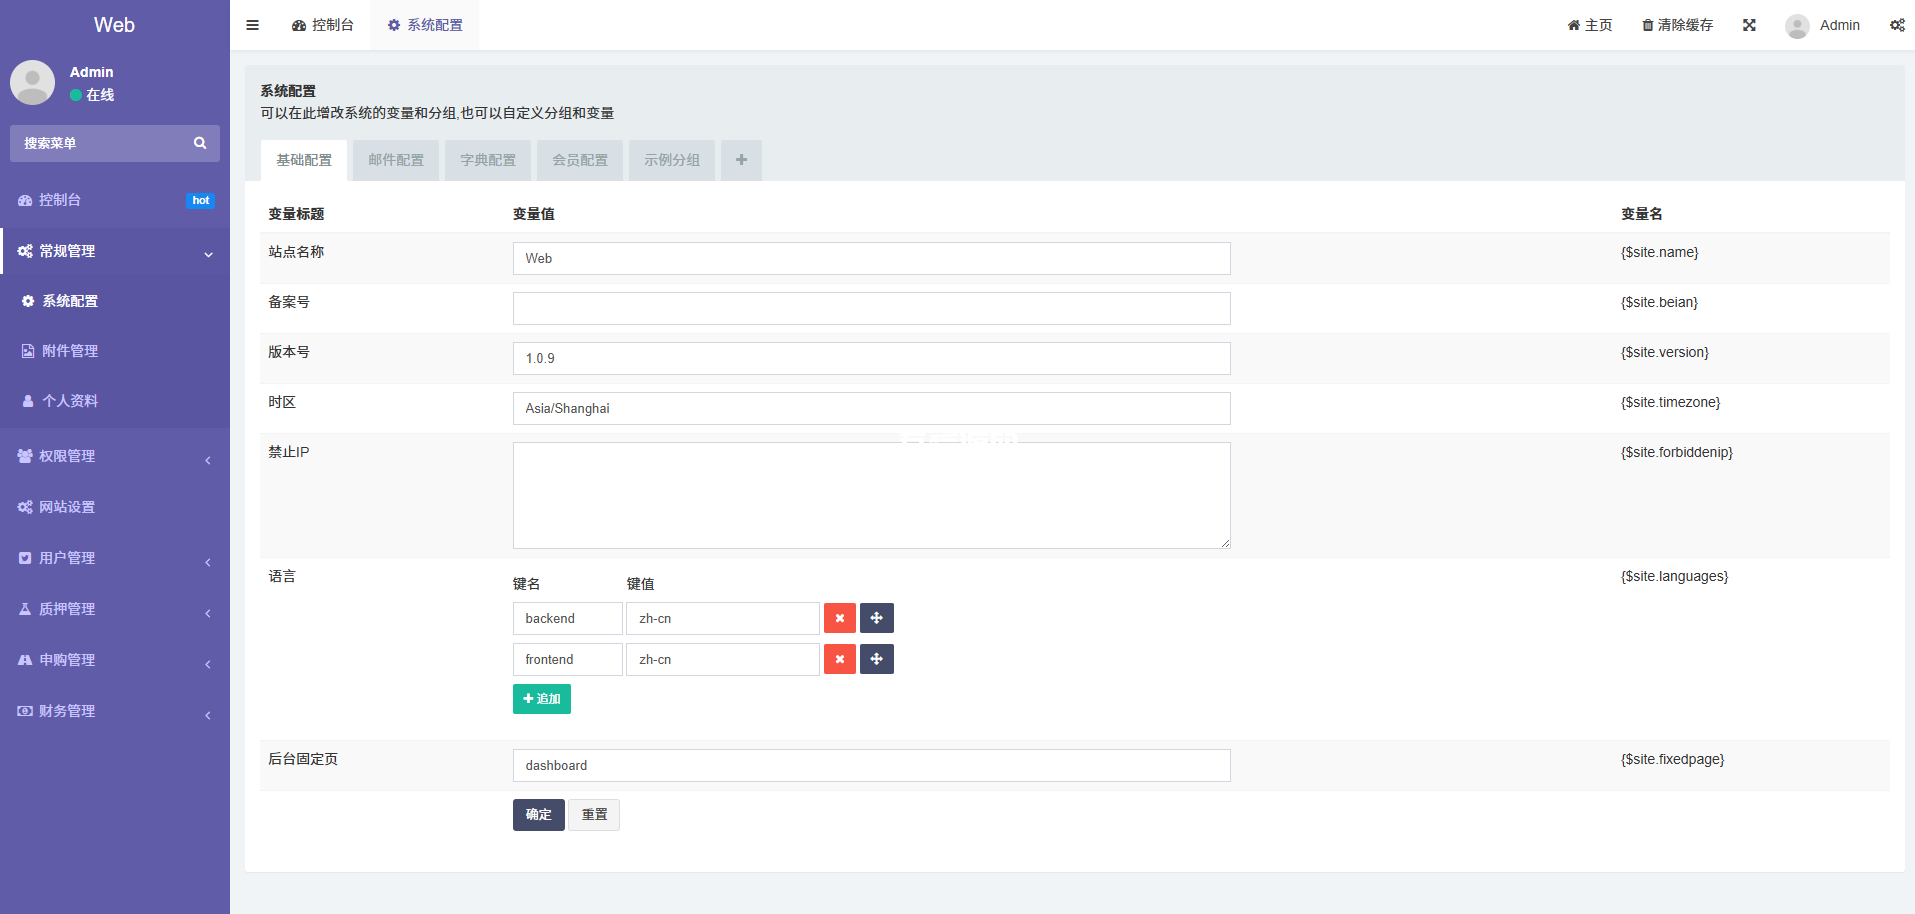This screenshot has width=1915, height=914.
Task: Click the fullscreen toggle icon
Action: tap(1749, 25)
